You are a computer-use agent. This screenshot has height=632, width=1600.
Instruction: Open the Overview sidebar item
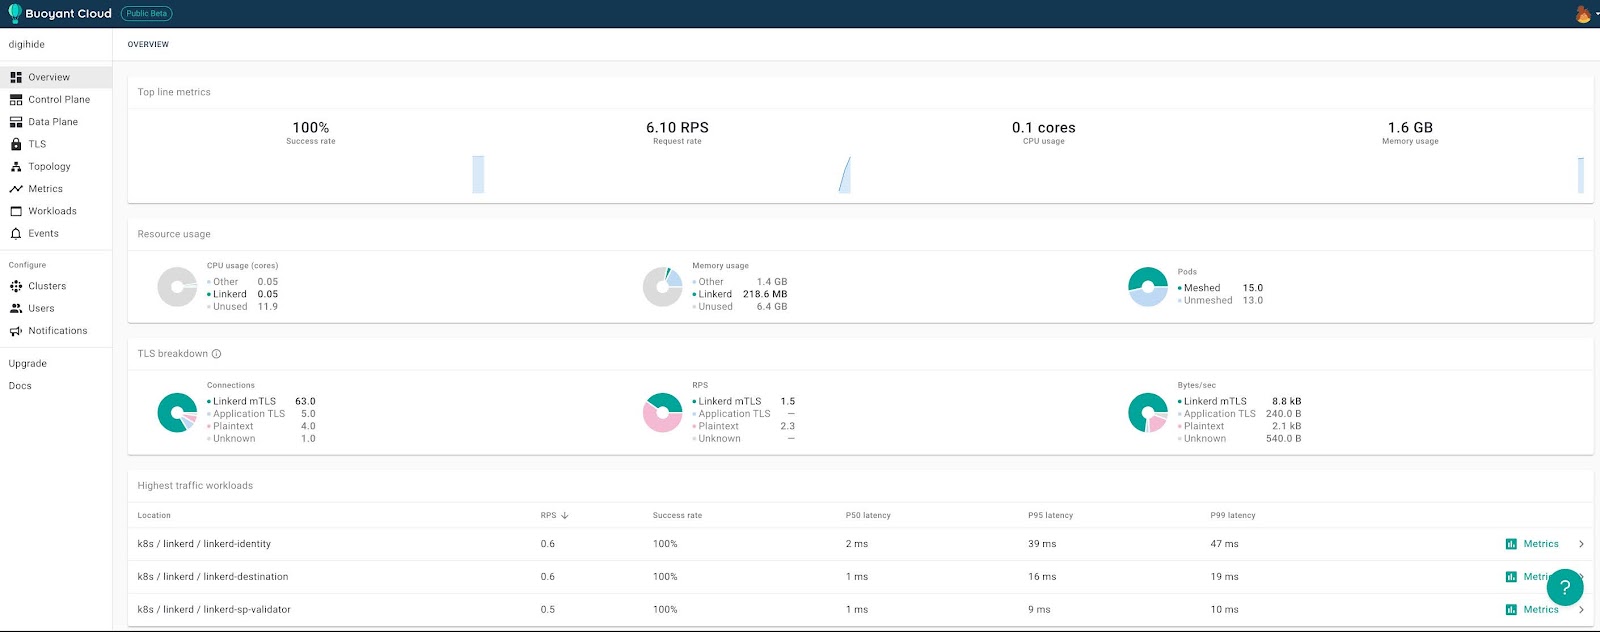click(56, 77)
